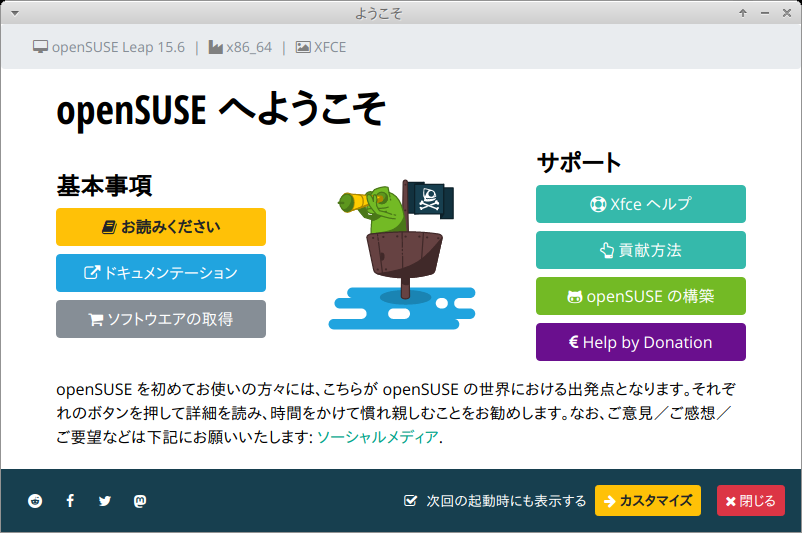Open the Facebook social icon

click(70, 501)
